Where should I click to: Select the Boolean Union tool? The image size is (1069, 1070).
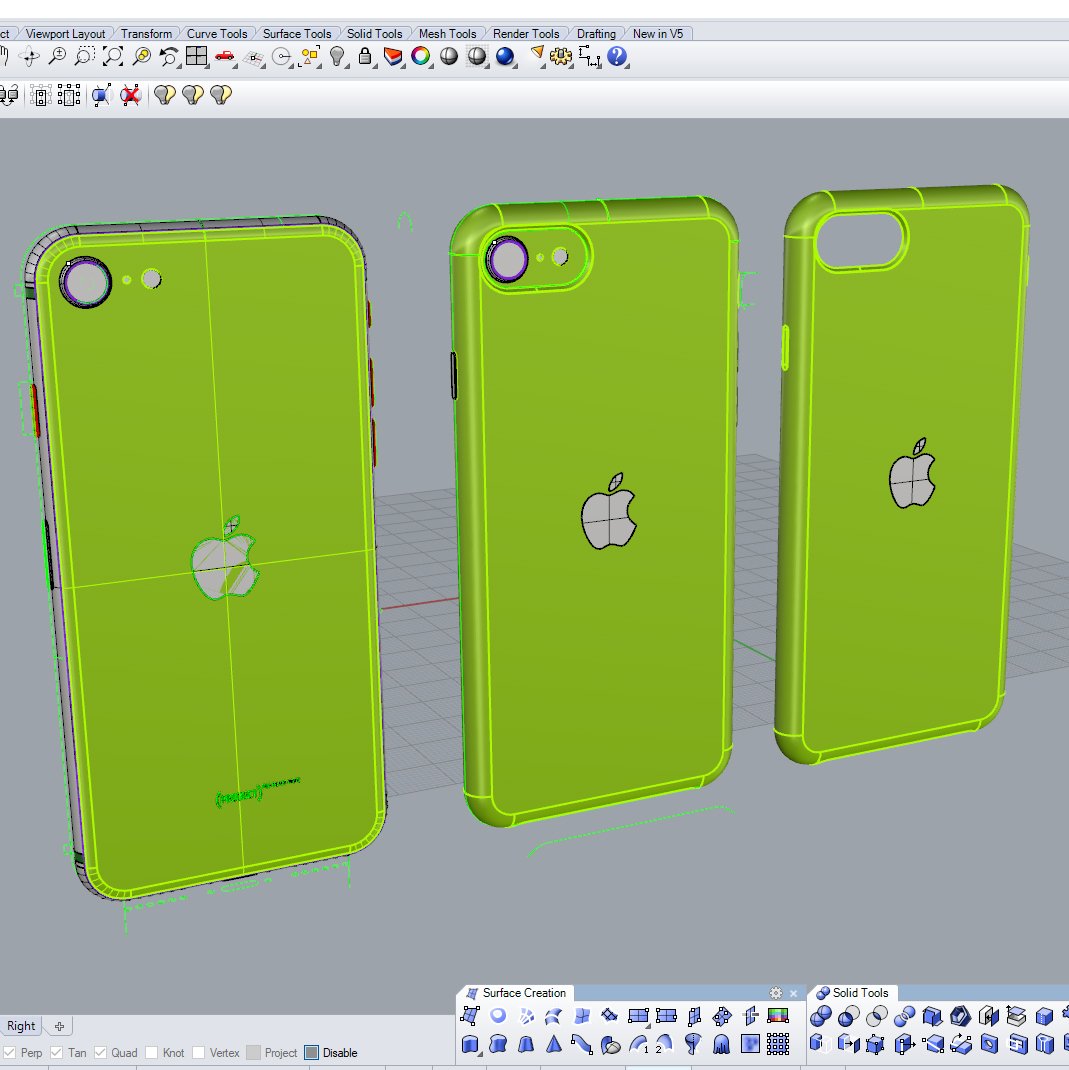coord(821,1016)
